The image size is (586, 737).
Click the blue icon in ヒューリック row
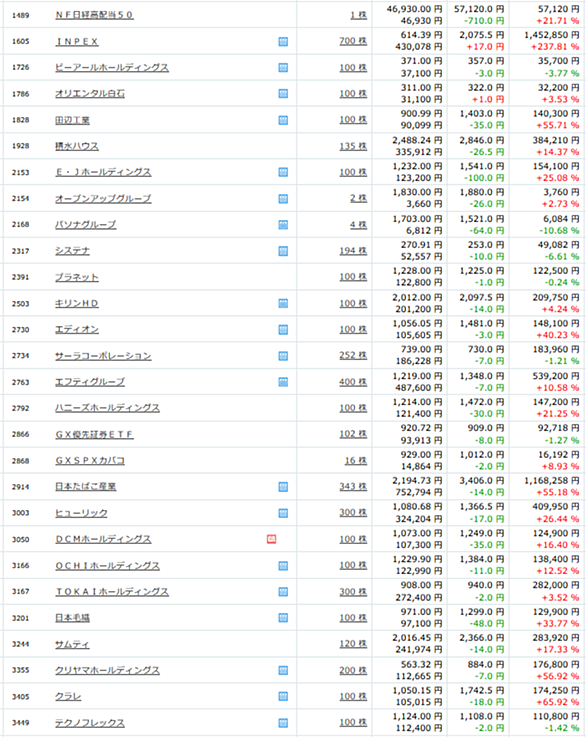click(x=283, y=513)
